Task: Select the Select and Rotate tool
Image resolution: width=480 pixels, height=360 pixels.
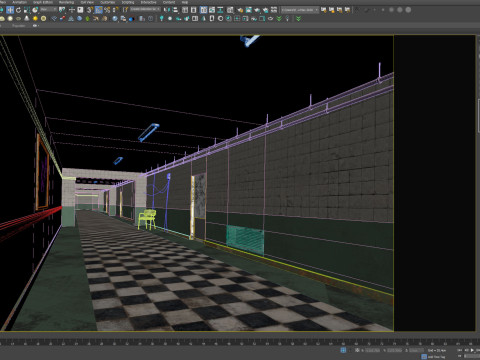Action: pos(18,10)
